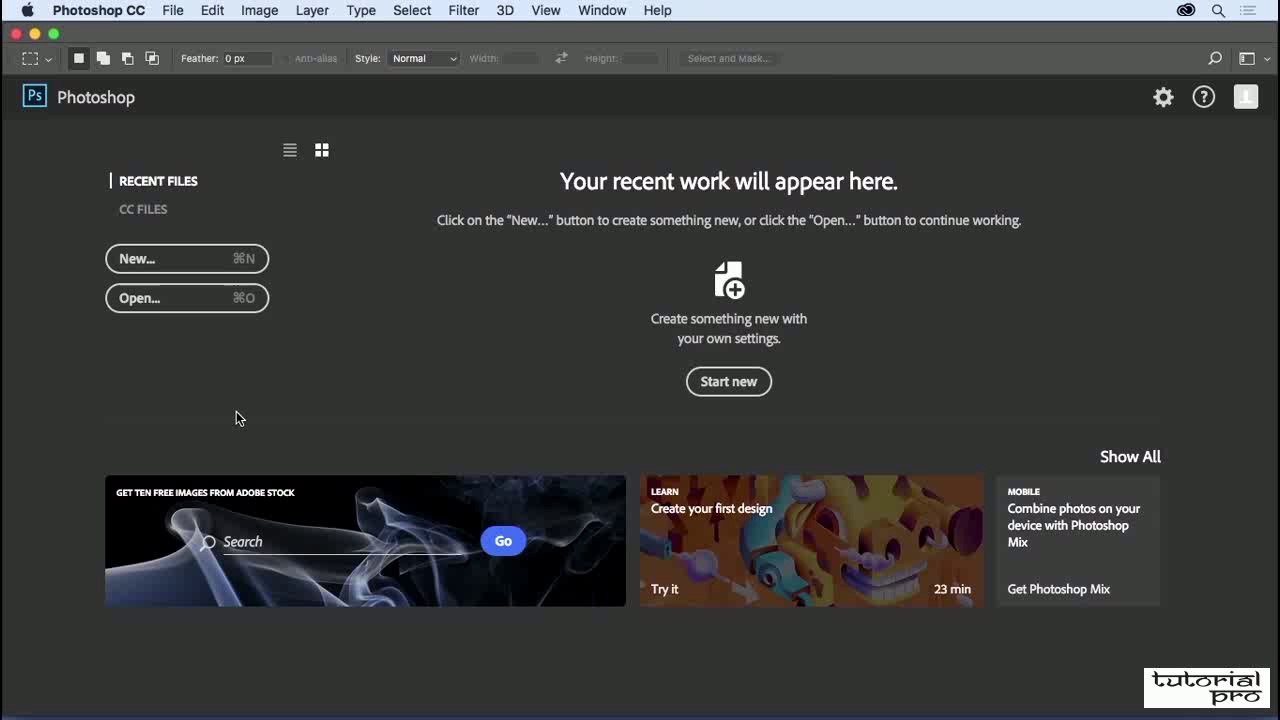Select the New selection mode icon

tap(78, 59)
